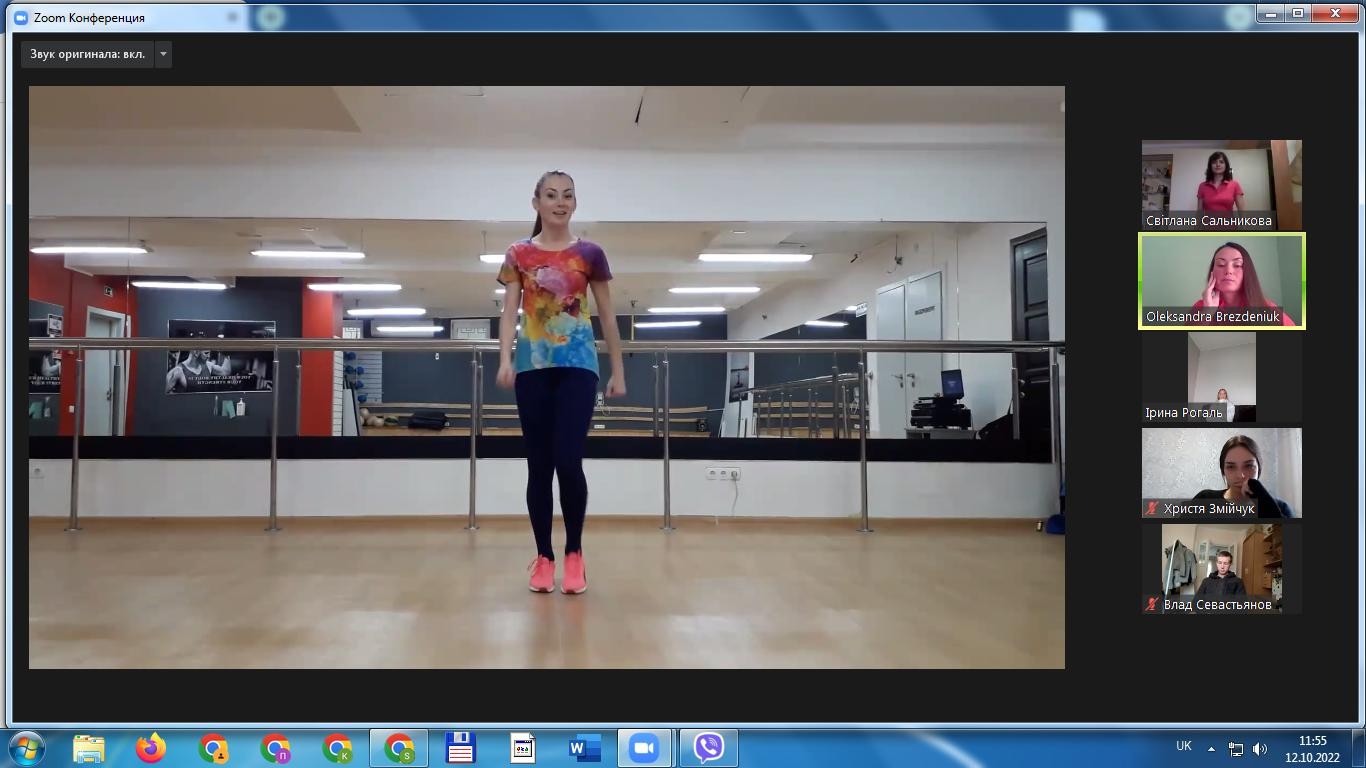1366x768 pixels.
Task: Show hidden system tray icons
Action: [x=1211, y=748]
